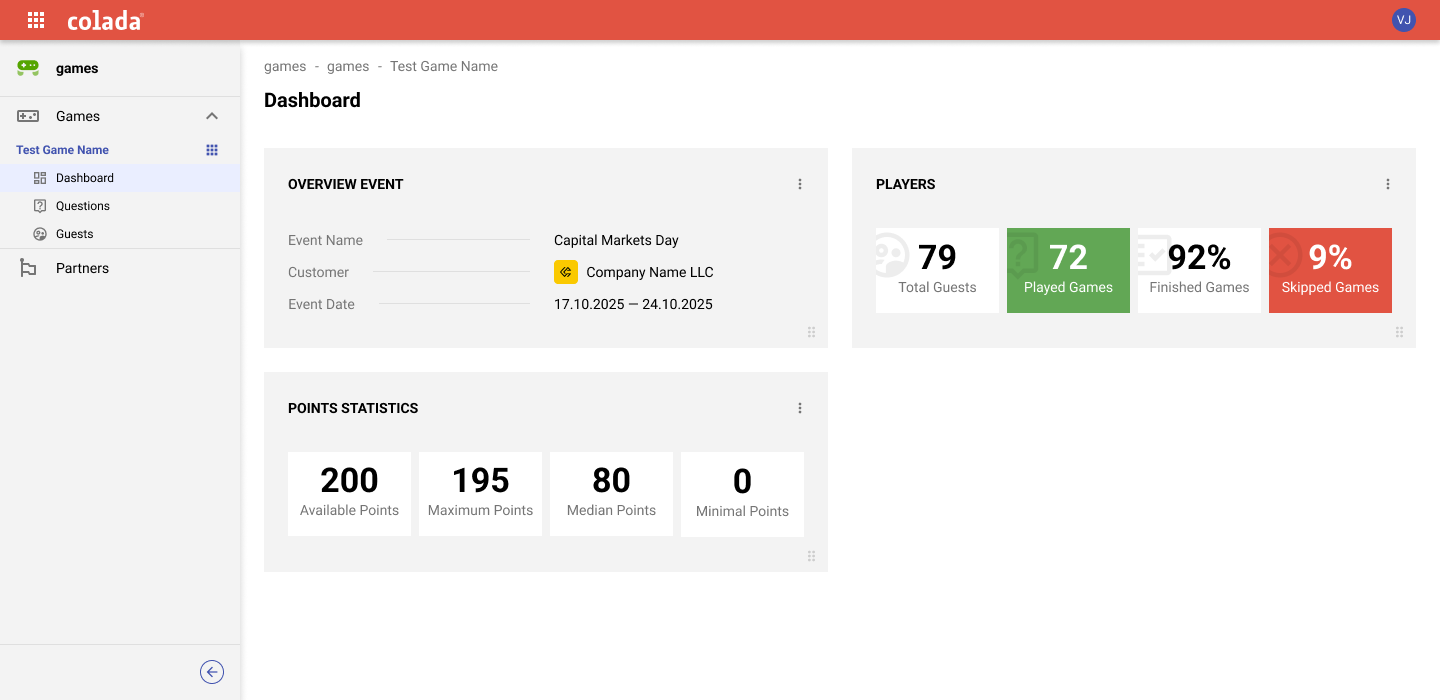
Task: Open grid menu beside Test Game Name
Action: [x=212, y=150]
